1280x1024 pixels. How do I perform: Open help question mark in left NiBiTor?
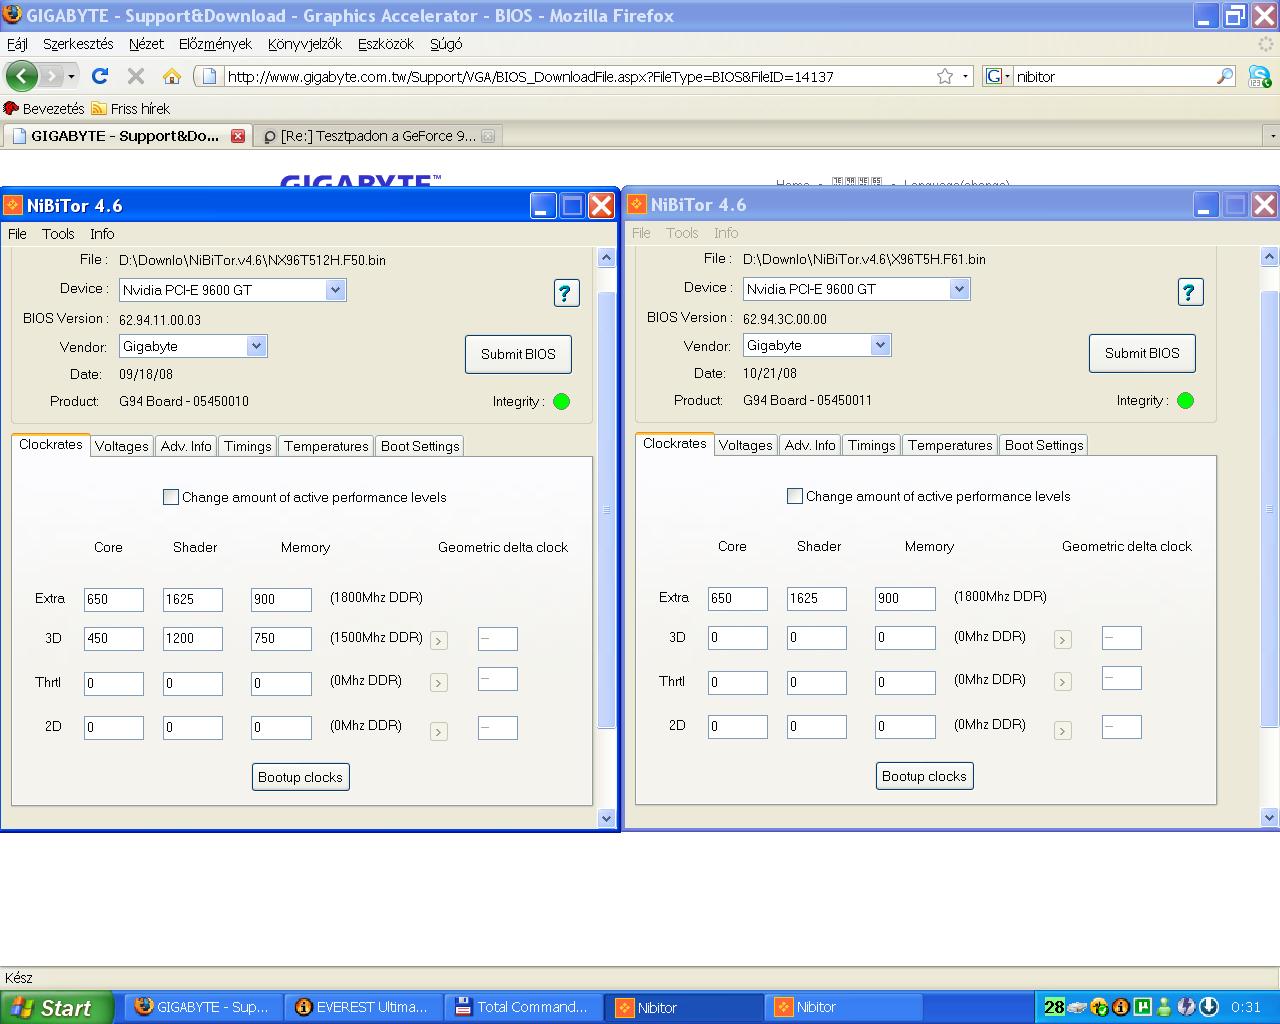tap(565, 292)
